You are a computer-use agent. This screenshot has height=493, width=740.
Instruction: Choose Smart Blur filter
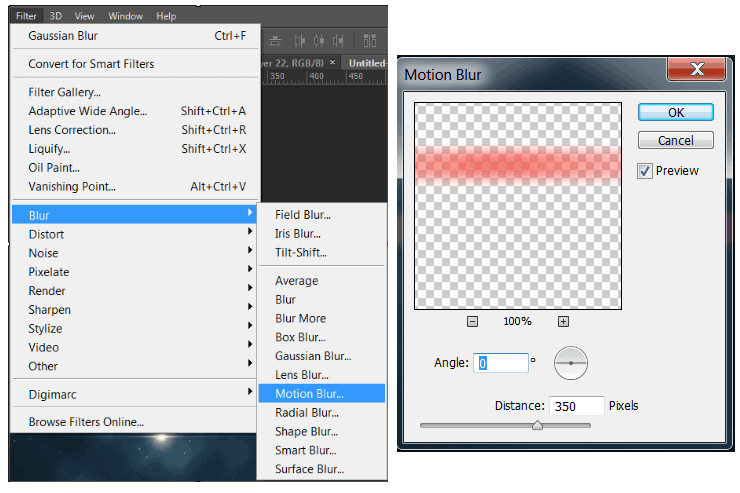(322, 450)
